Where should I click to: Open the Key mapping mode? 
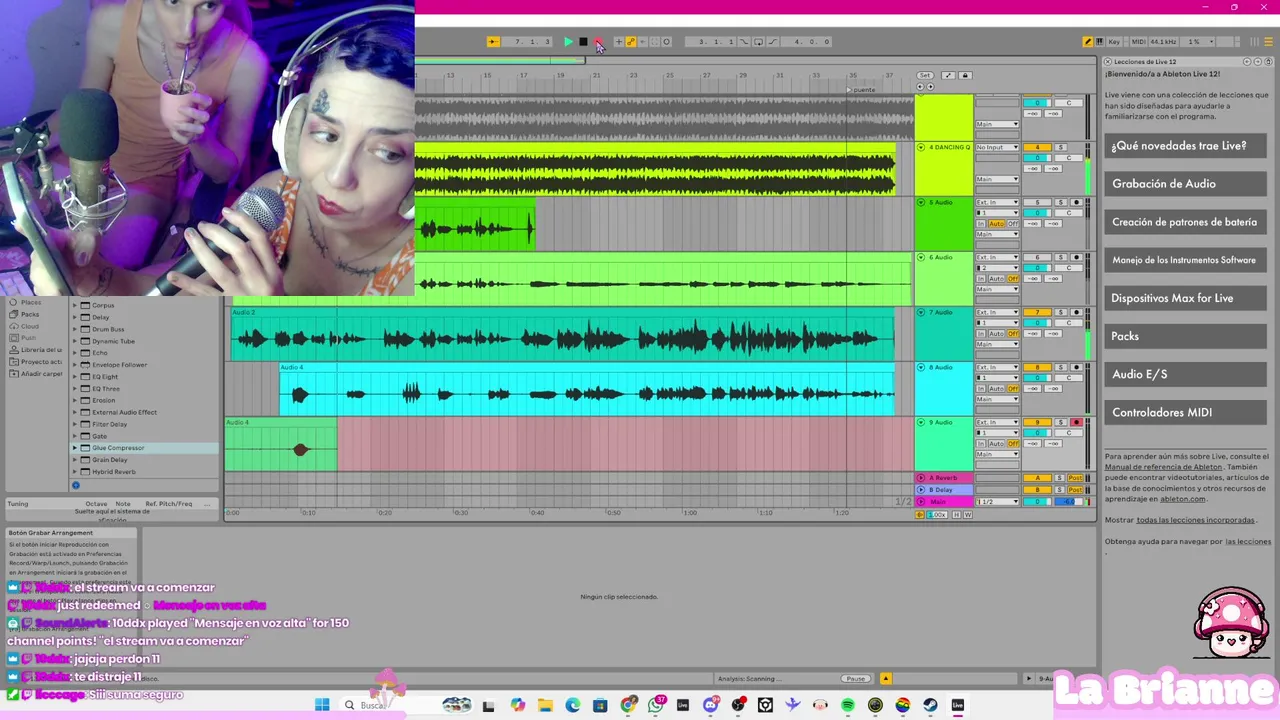[x=1114, y=41]
